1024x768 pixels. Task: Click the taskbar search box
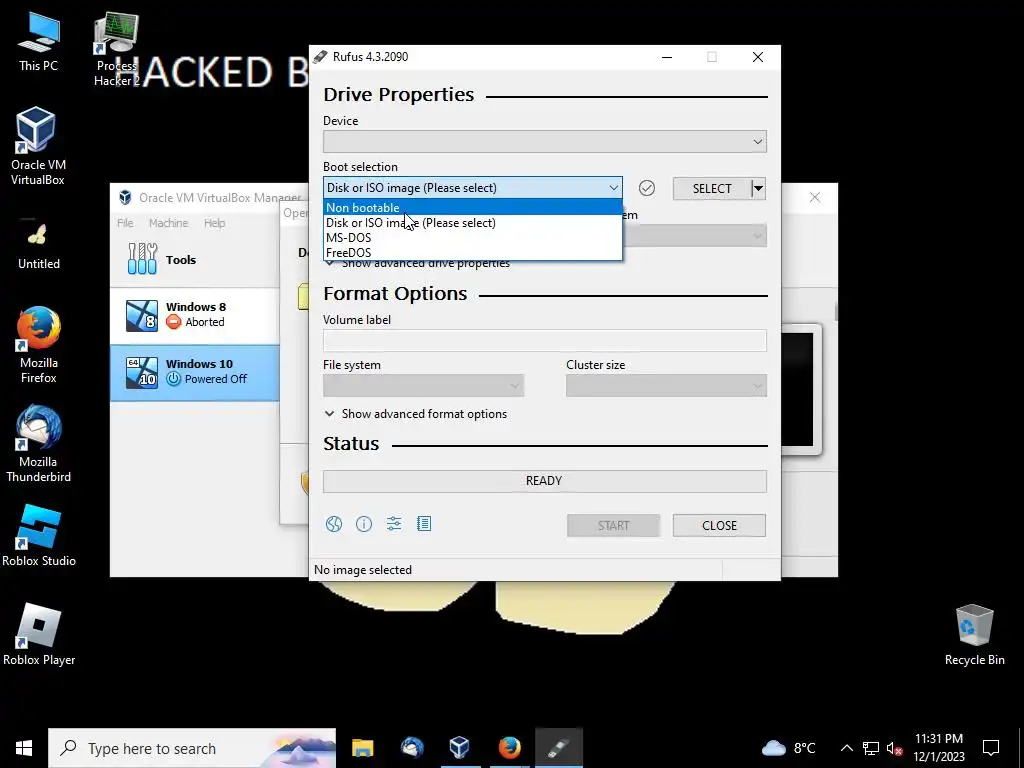(192, 748)
